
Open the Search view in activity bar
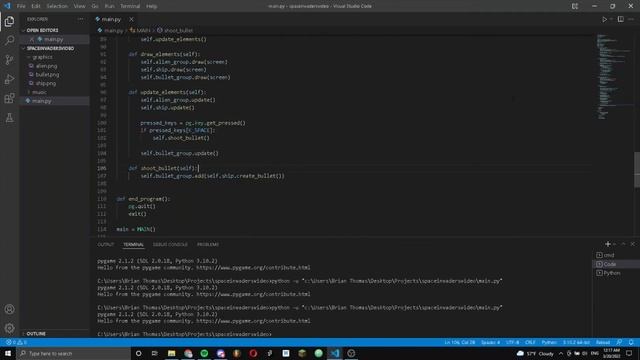click(x=9, y=40)
